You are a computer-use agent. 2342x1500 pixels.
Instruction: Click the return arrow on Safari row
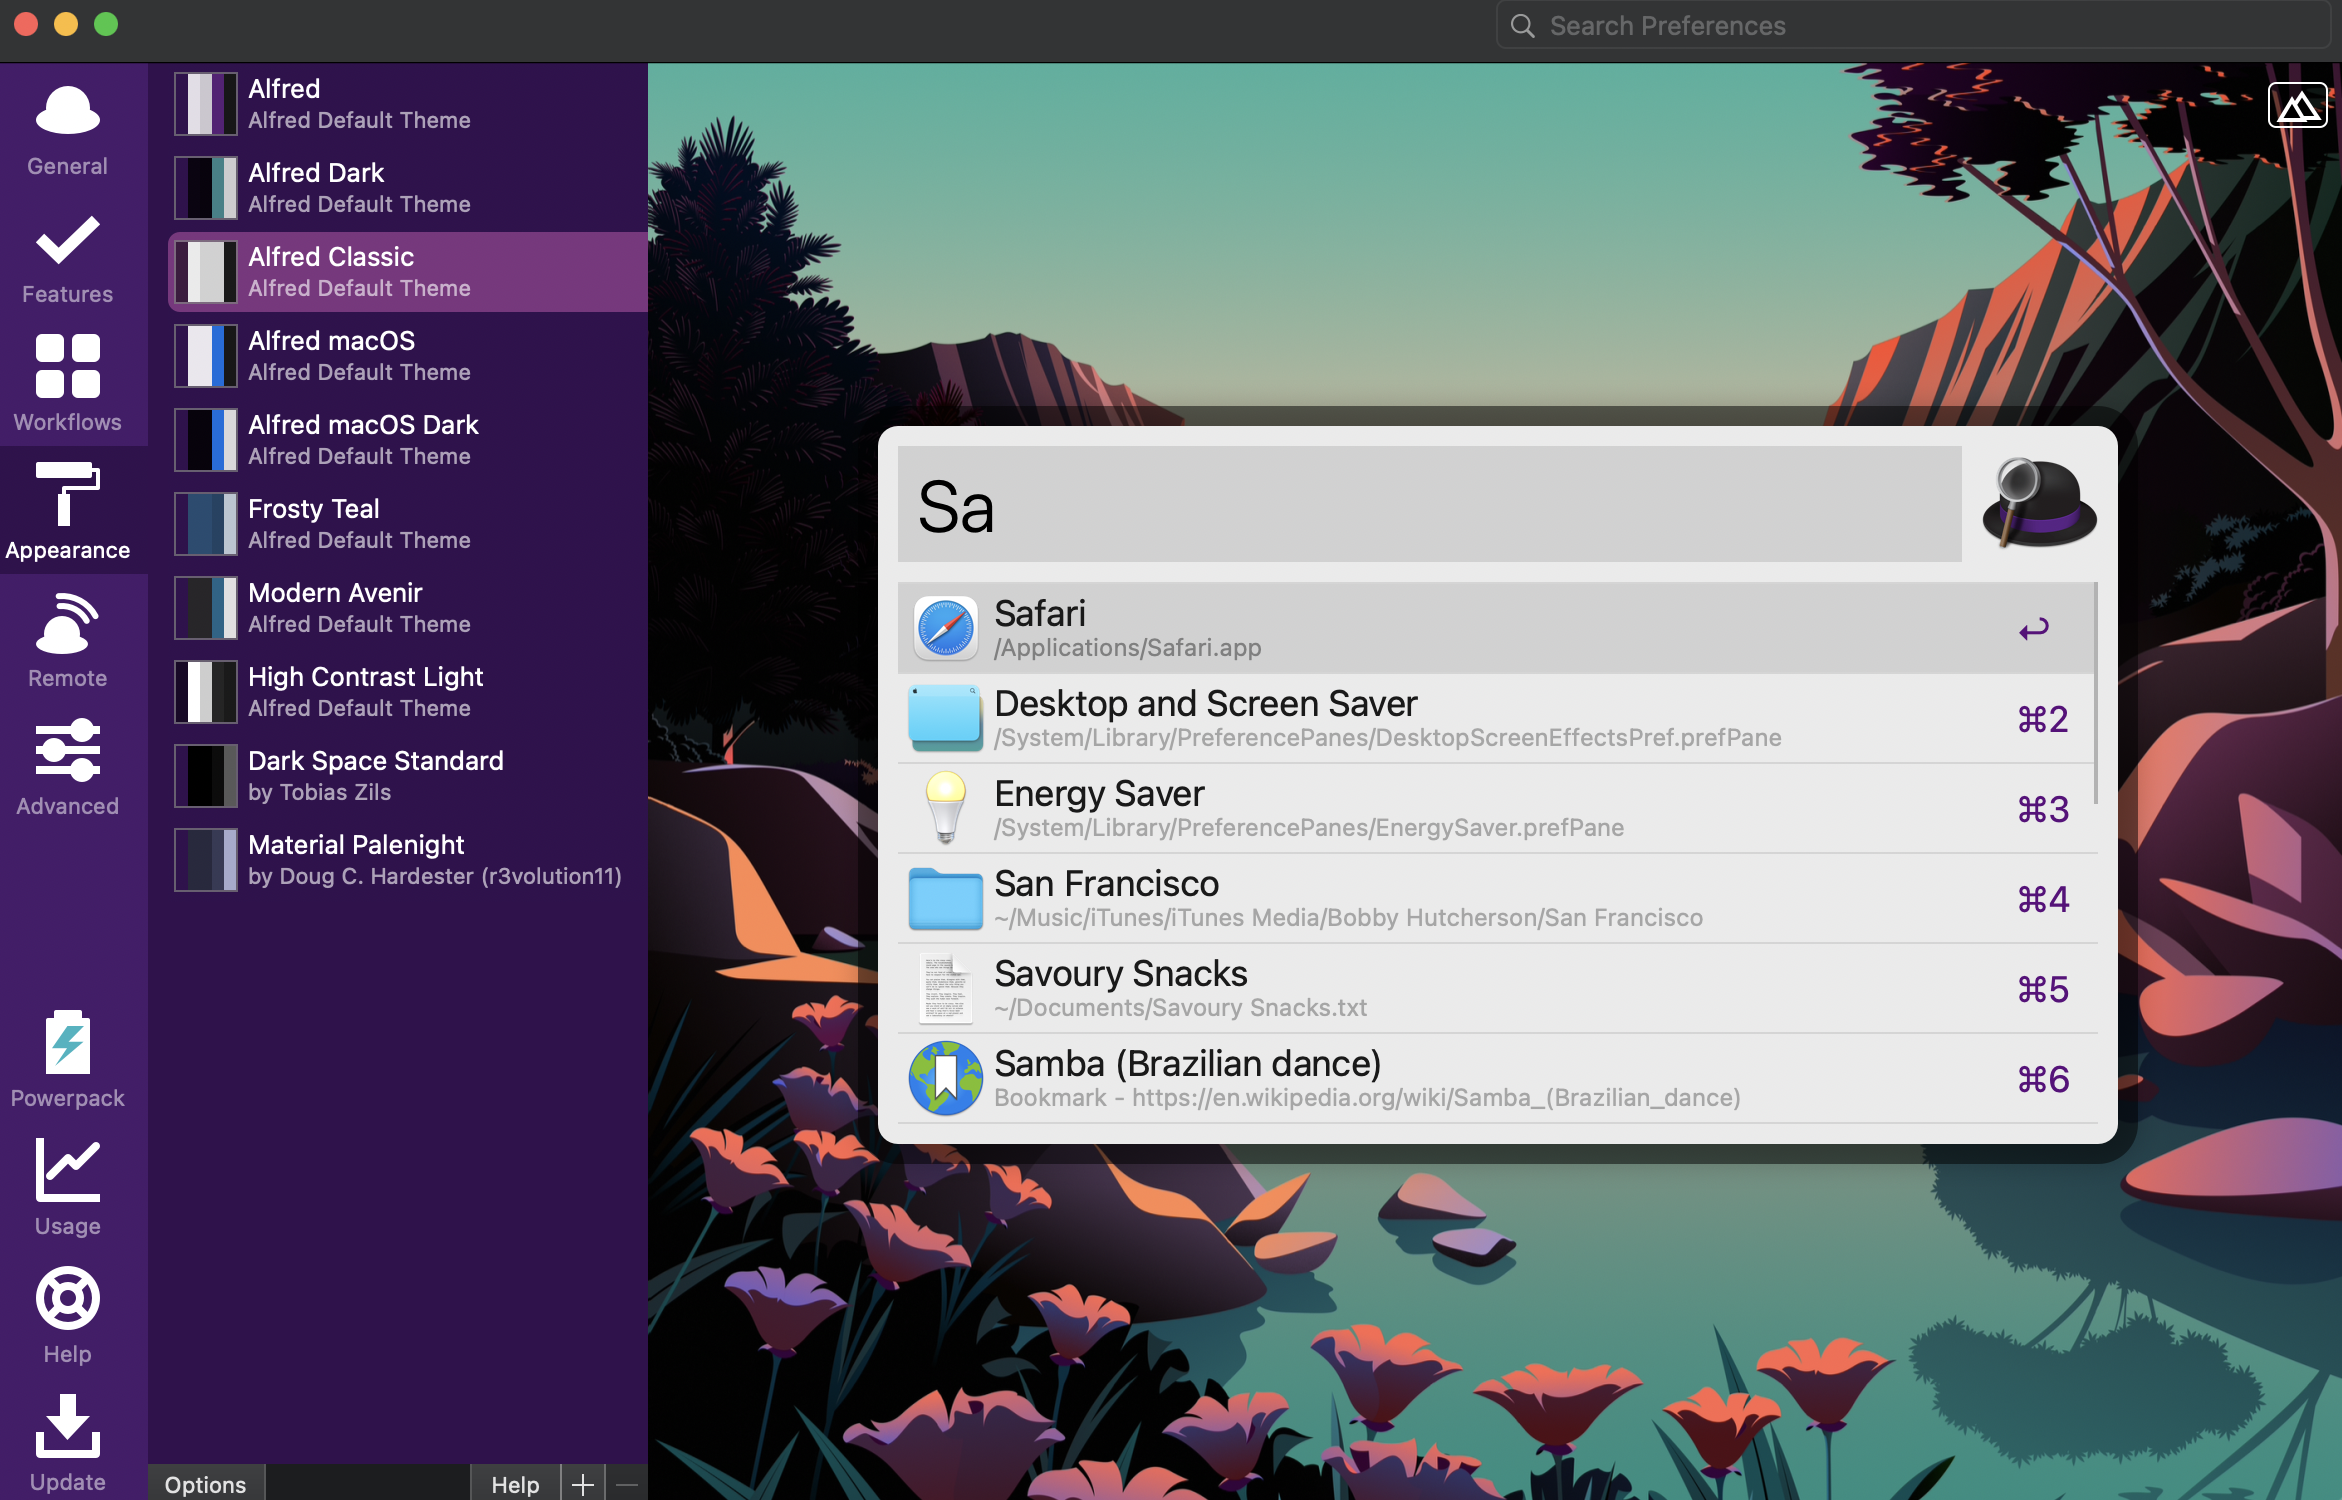[x=2034, y=629]
